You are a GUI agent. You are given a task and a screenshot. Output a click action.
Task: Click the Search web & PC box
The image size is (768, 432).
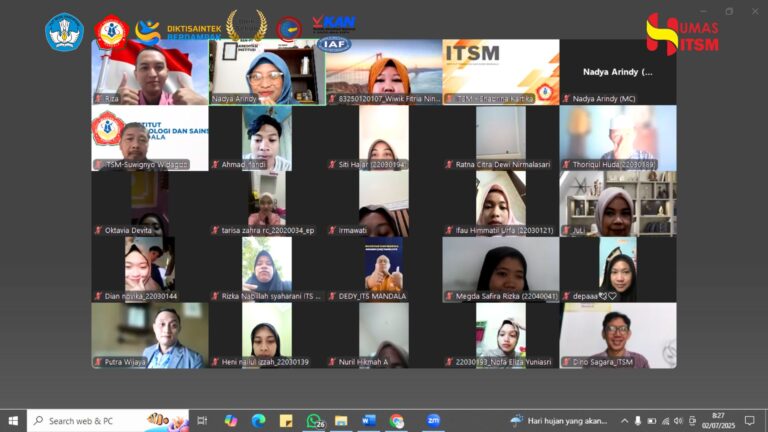(108, 421)
